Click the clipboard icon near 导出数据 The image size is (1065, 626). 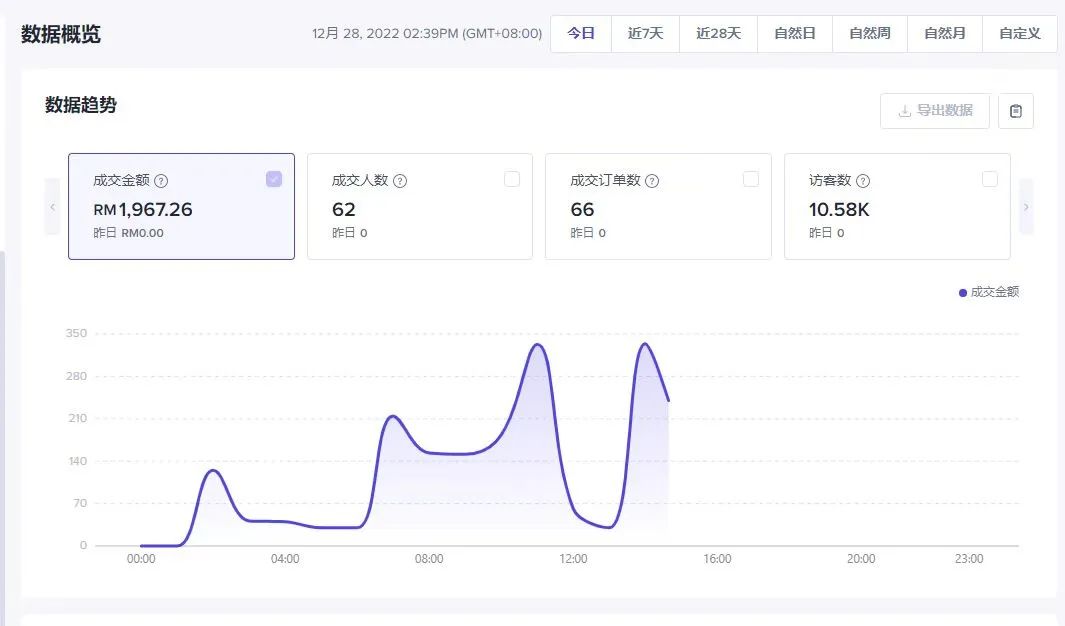pyautogui.click(x=1017, y=110)
